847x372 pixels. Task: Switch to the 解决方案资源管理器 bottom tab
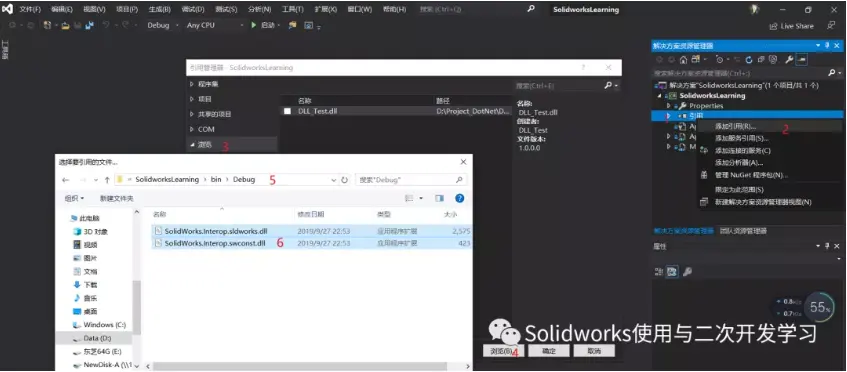tap(683, 231)
